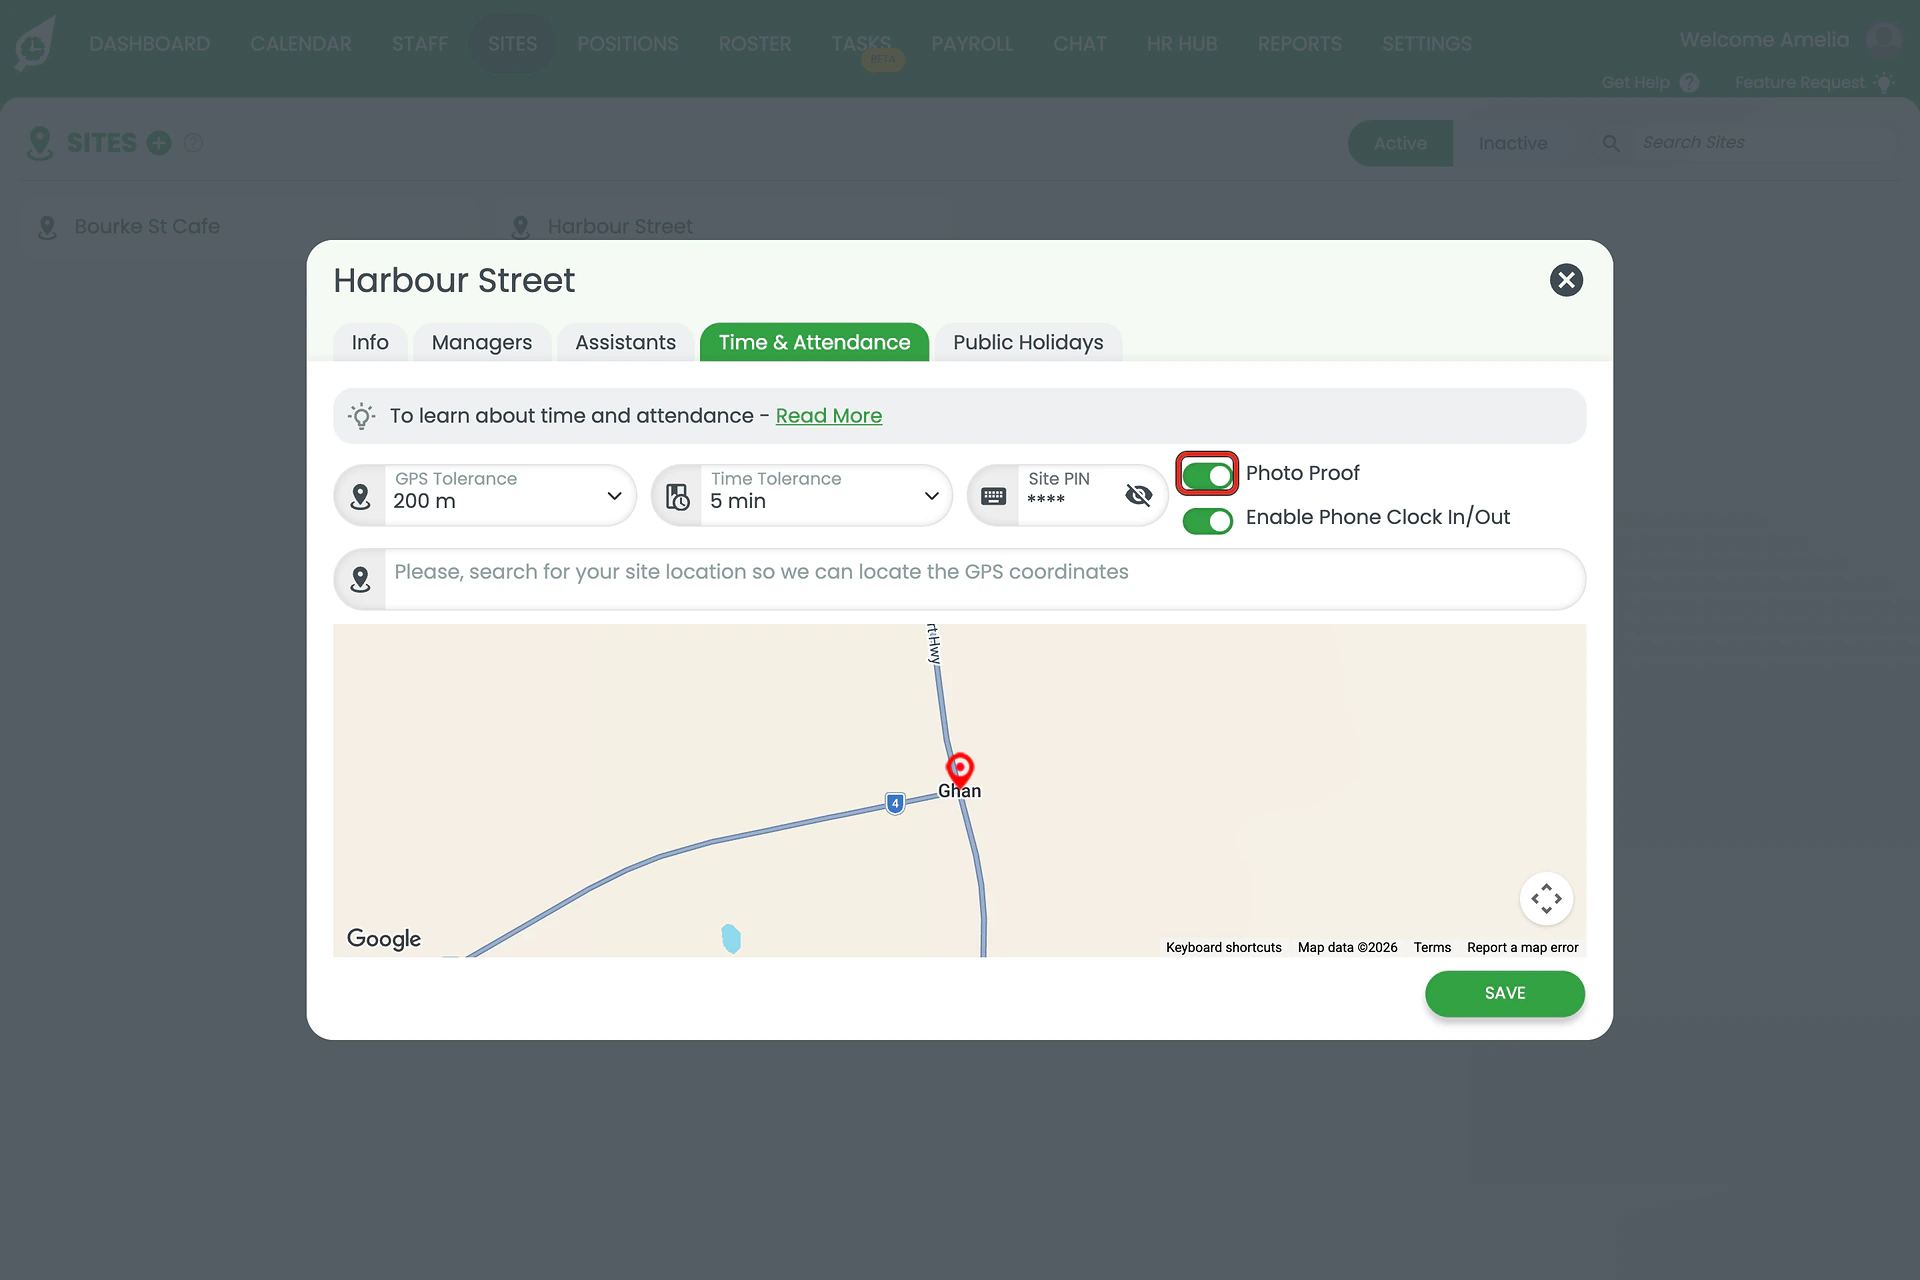Open the Time Tolerance dropdown
This screenshot has height=1280, width=1920.
[802, 495]
